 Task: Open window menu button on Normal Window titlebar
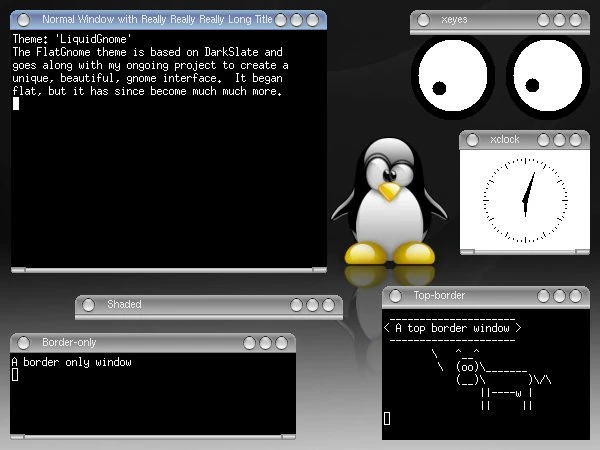[x=23, y=20]
